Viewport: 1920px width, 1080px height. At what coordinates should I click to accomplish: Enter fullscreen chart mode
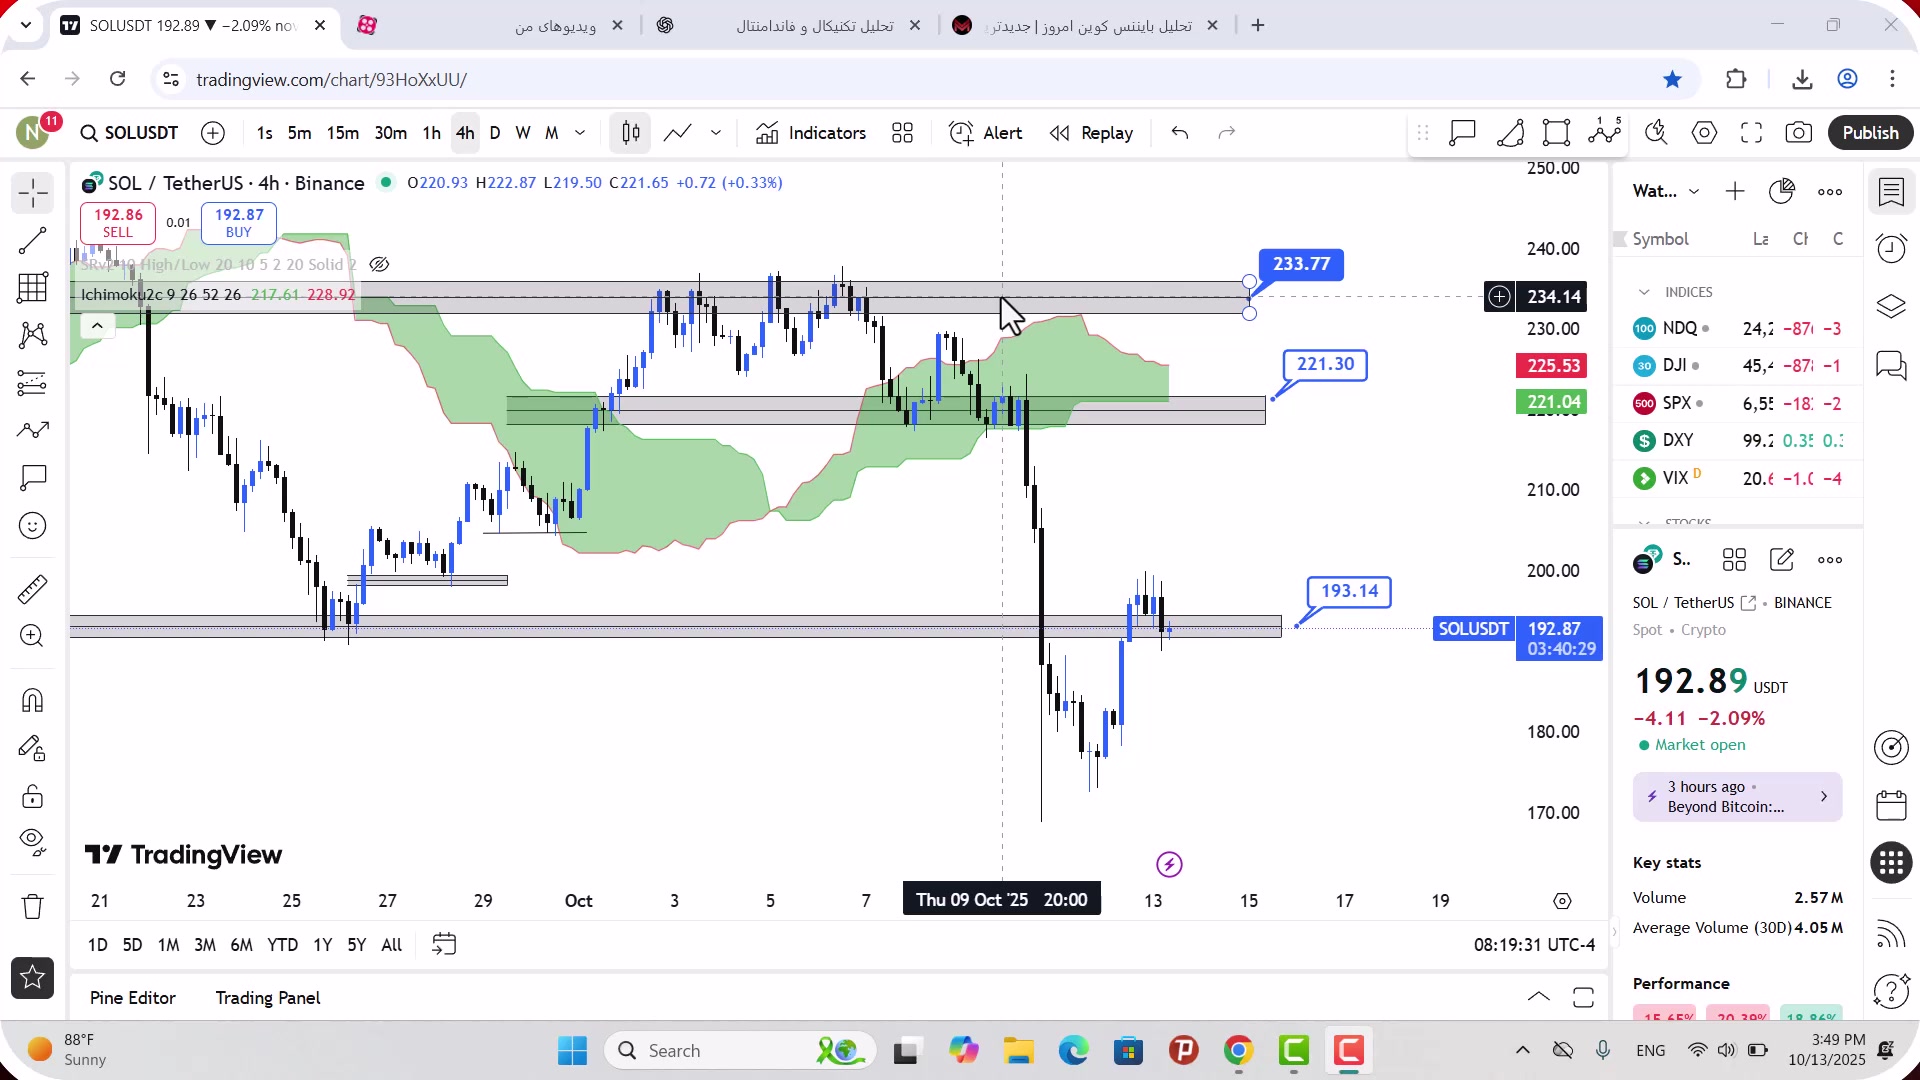point(1751,133)
